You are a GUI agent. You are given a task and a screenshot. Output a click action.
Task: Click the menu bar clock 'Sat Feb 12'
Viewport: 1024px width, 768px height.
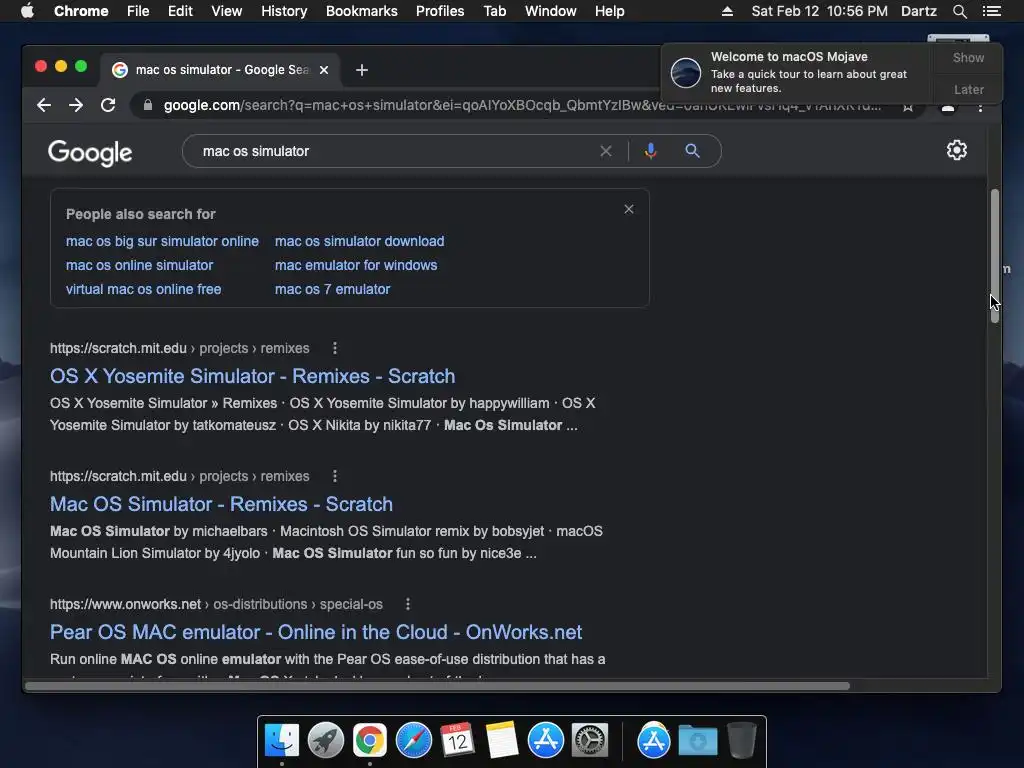point(819,11)
